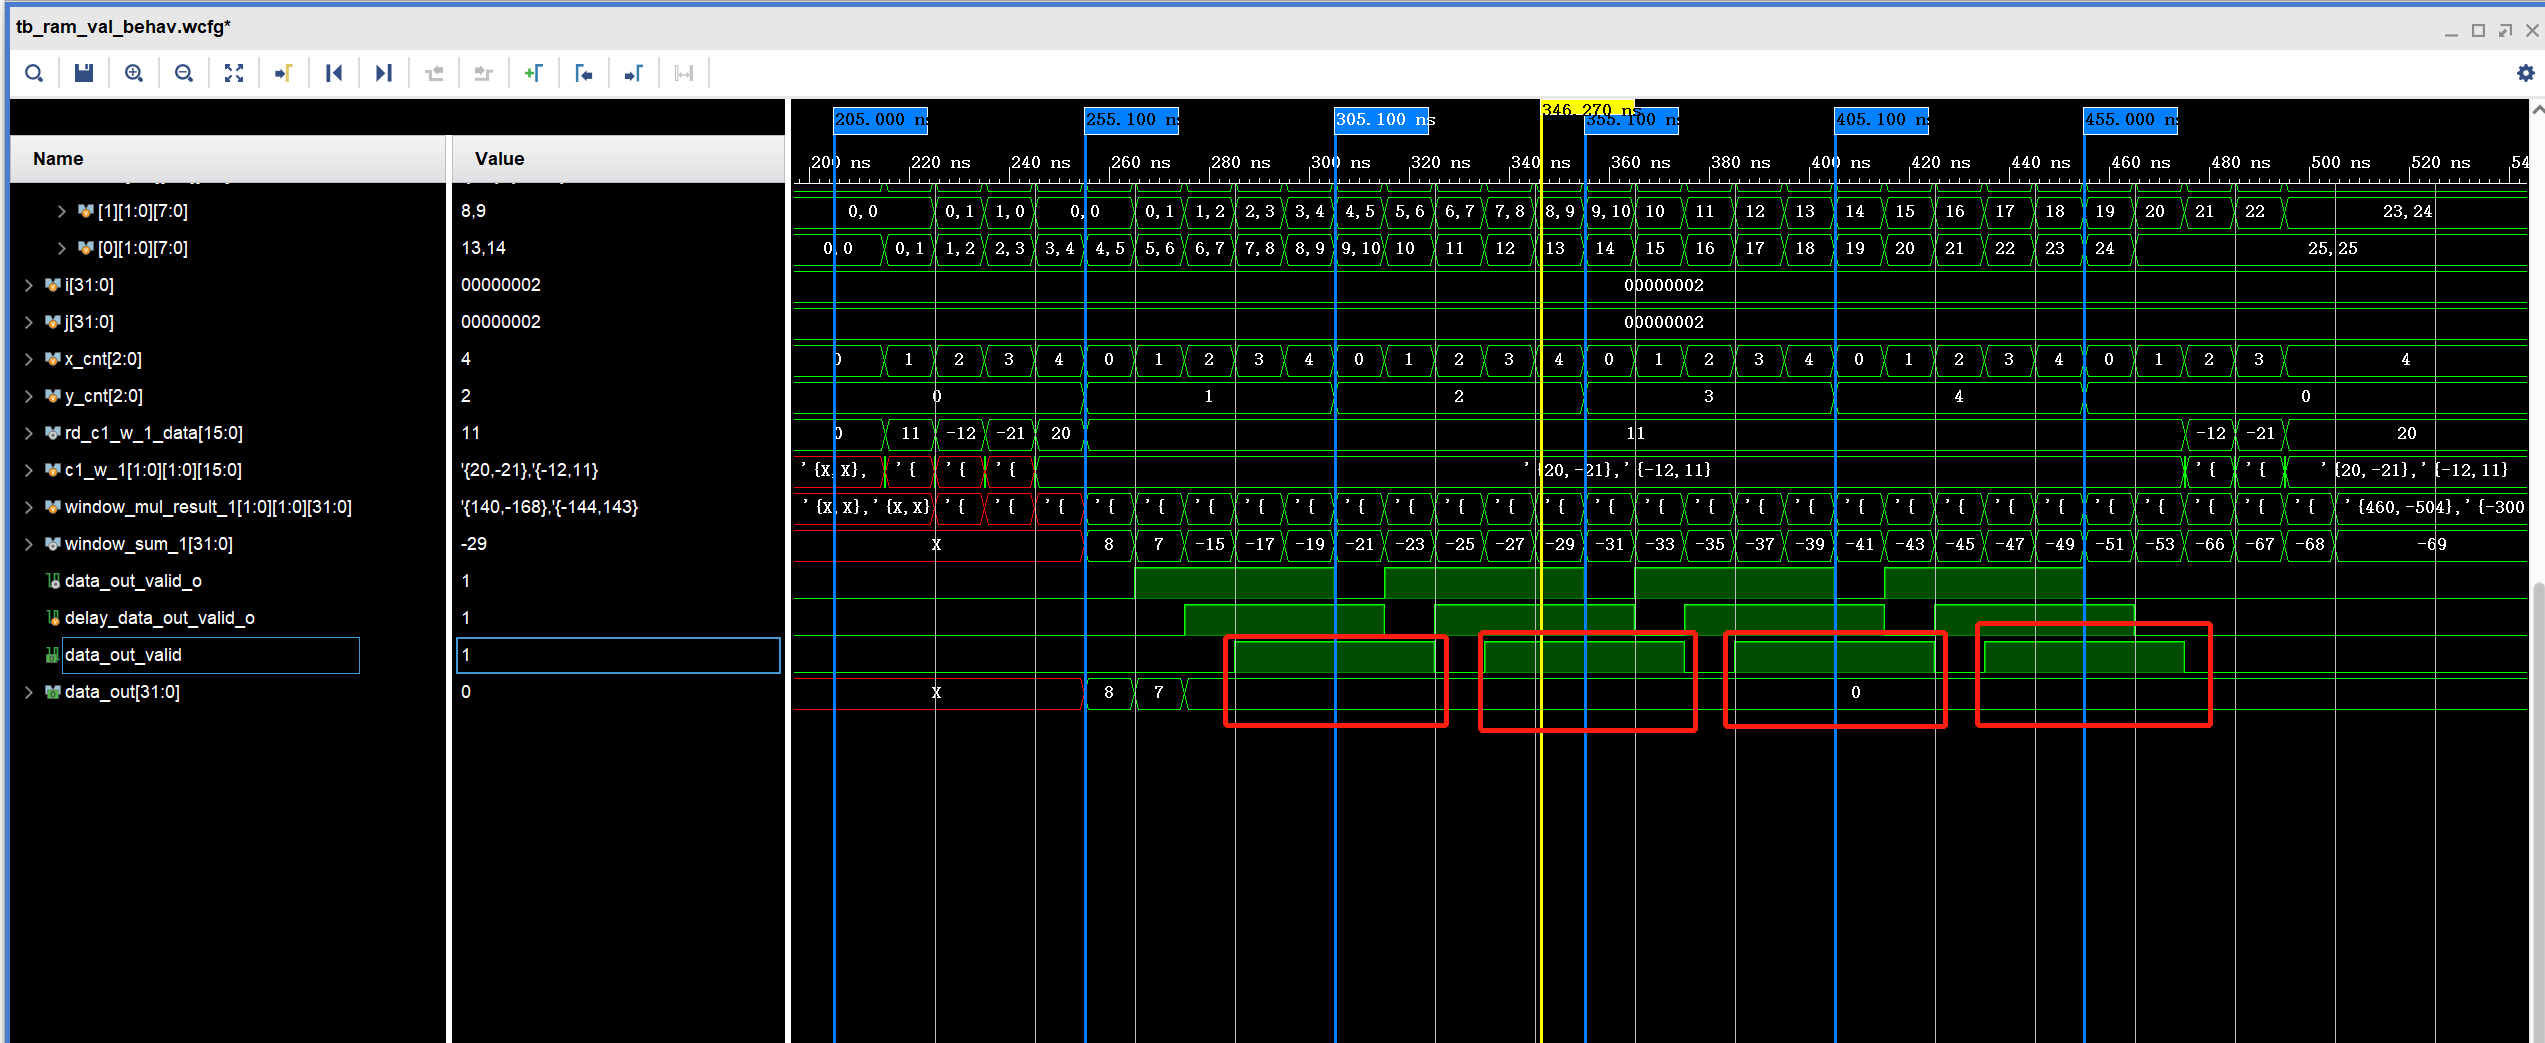Viewport: 2545px width, 1043px height.
Task: Select the 205.000 ns marker
Action: pos(880,120)
